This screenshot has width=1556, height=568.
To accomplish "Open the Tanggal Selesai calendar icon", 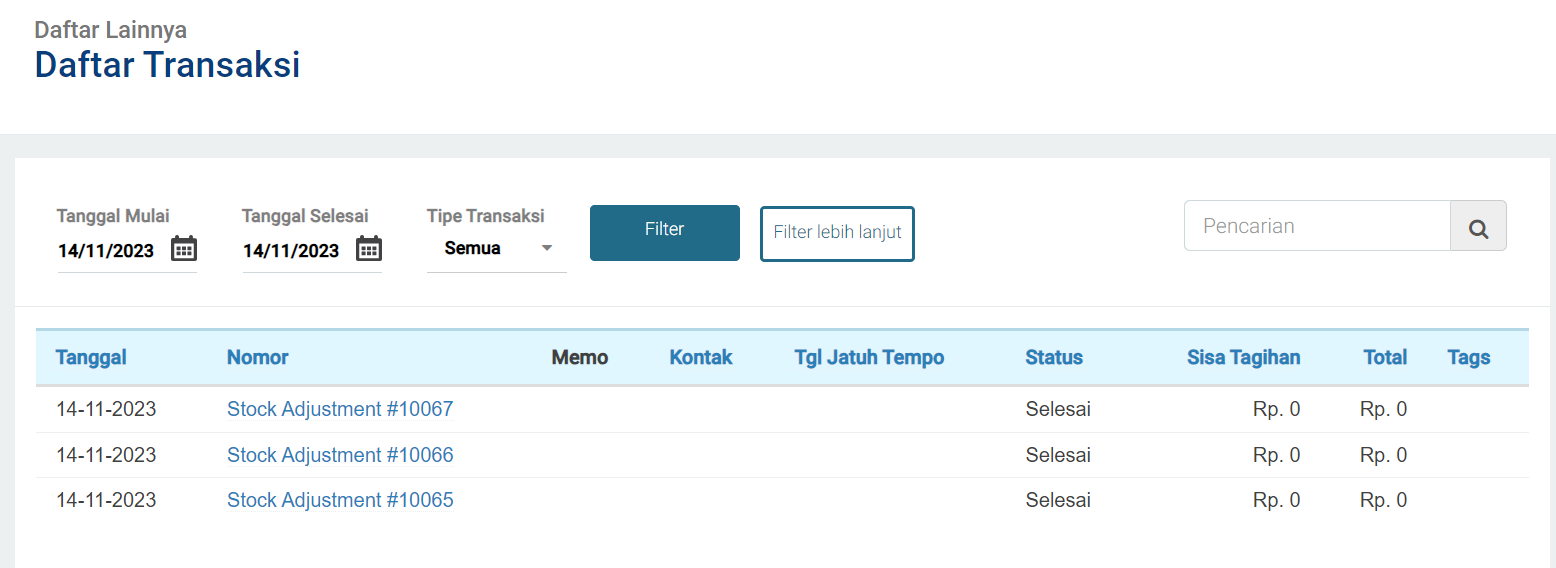I will [x=370, y=249].
